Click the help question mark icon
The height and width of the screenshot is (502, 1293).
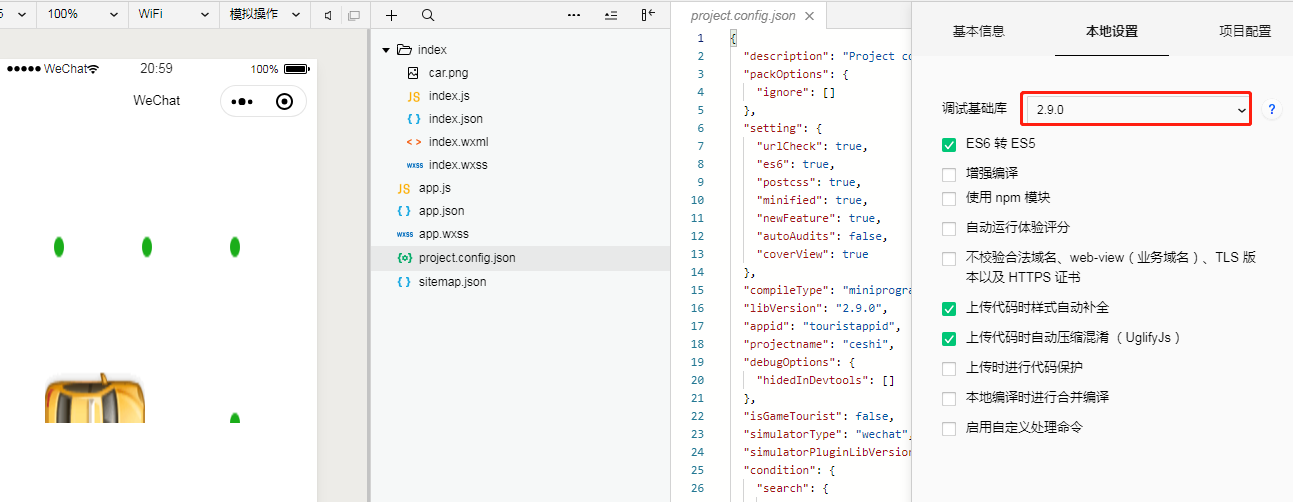pyautogui.click(x=1272, y=110)
